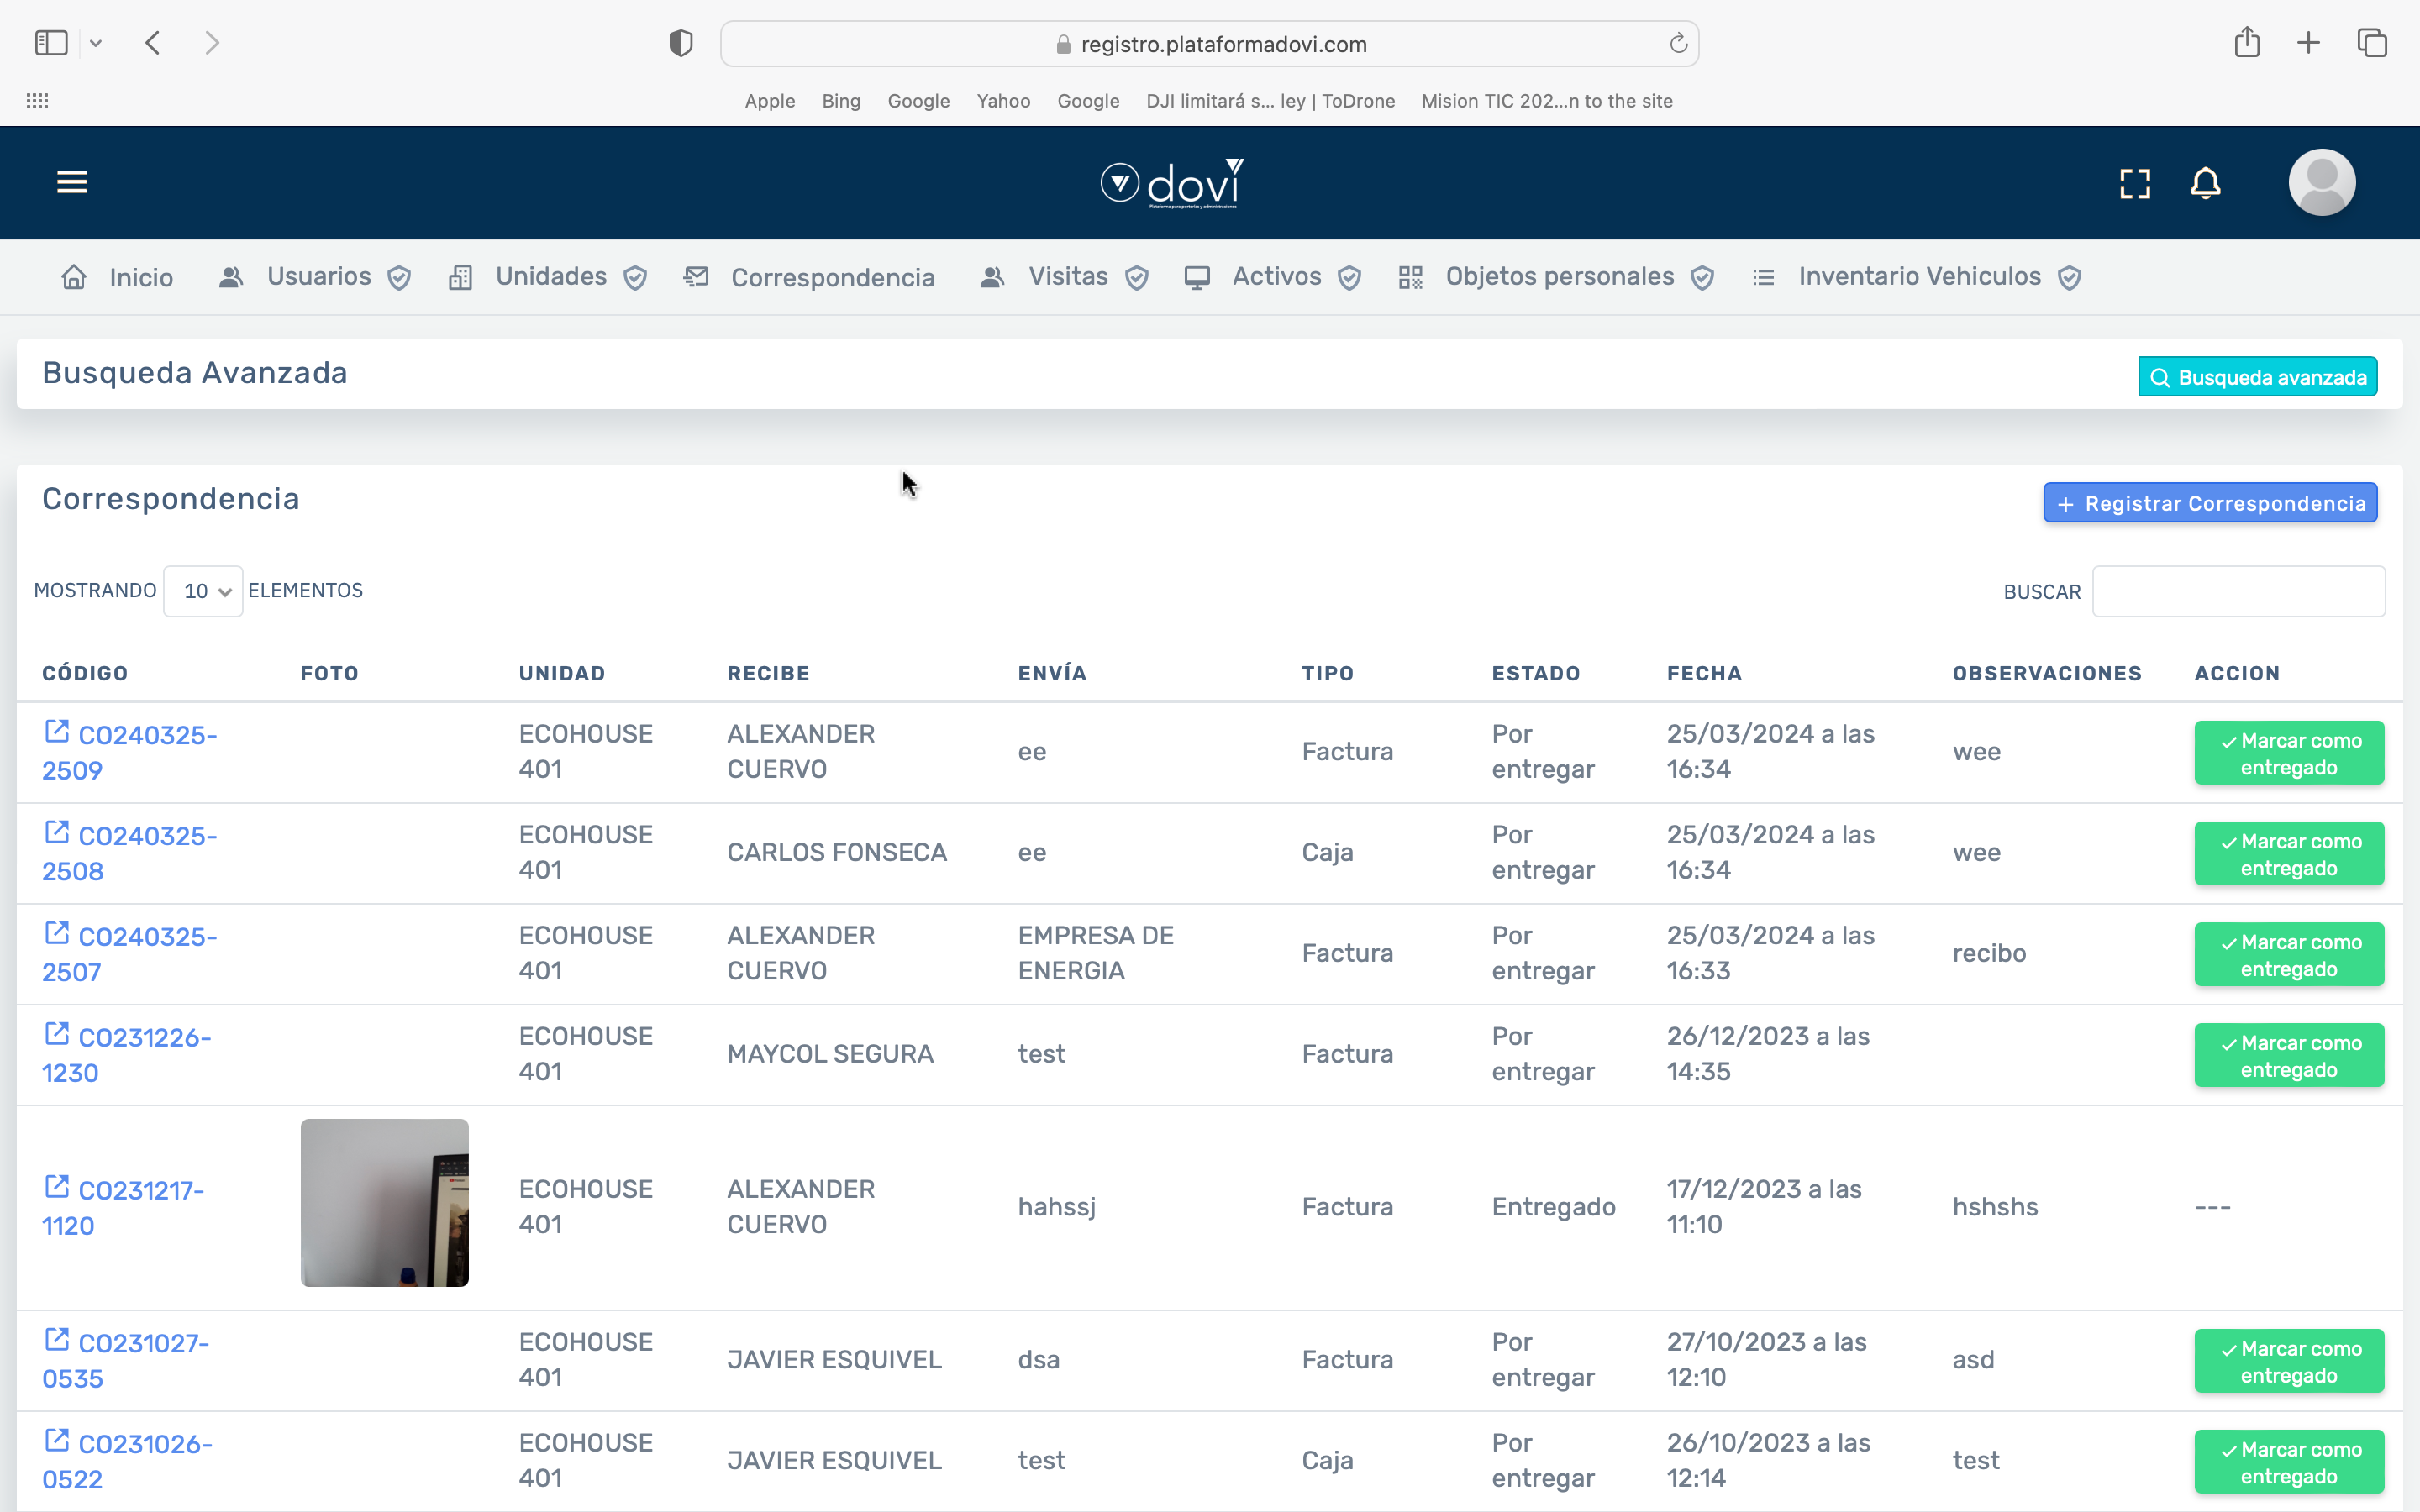Image resolution: width=2420 pixels, height=1512 pixels.
Task: Toggle fullscreen mode icon
Action: pyautogui.click(x=2135, y=183)
